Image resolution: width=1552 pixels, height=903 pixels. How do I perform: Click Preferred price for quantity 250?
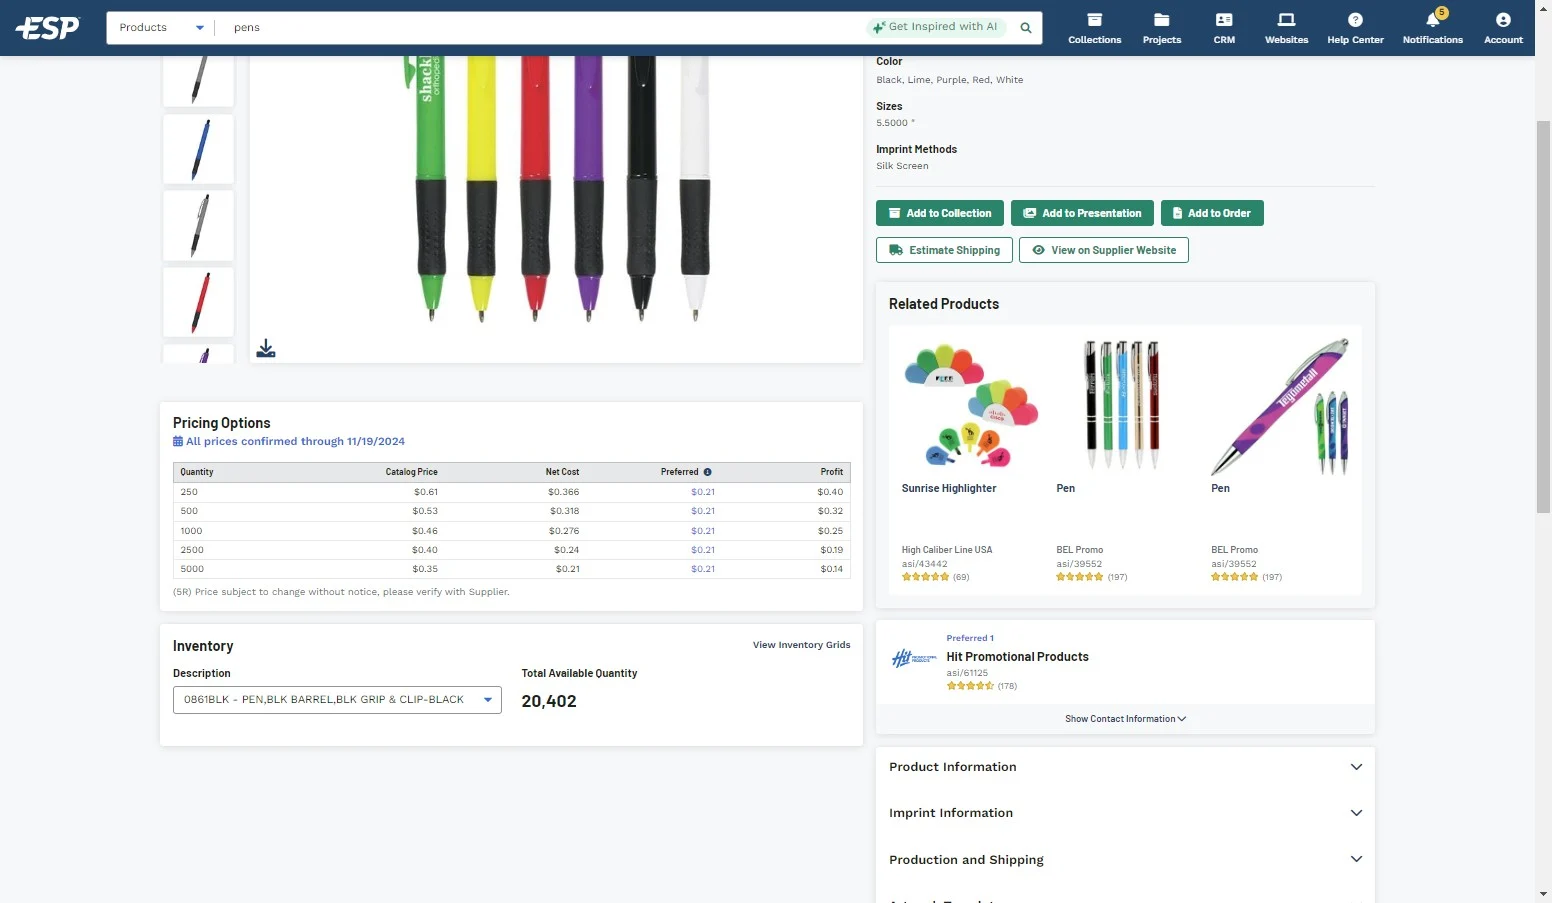pos(703,492)
